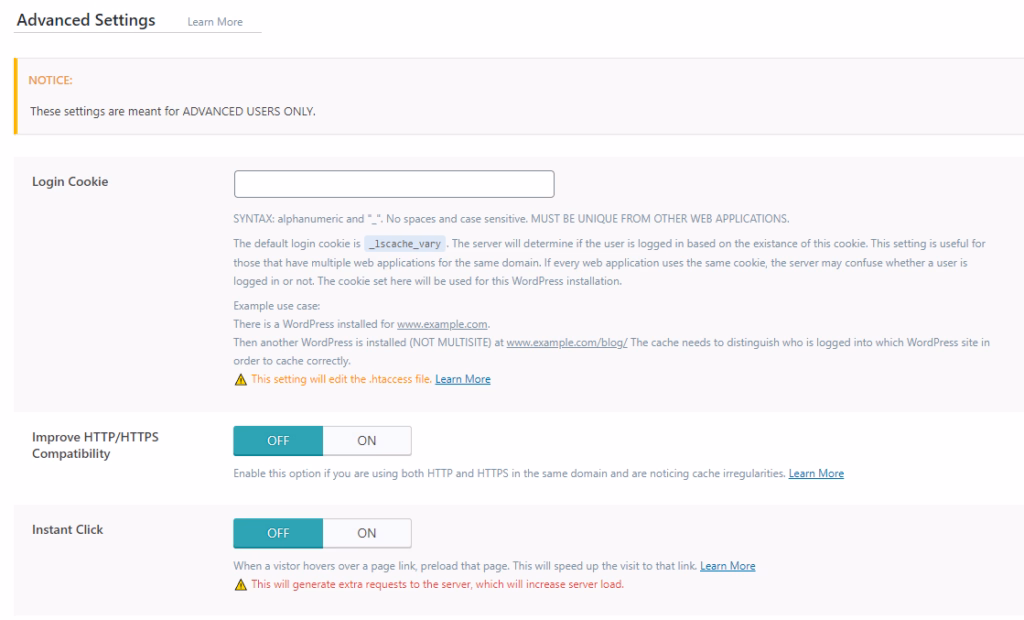Set Improve HTTP/HTTPS Compatibility to OFF
The width and height of the screenshot is (1024, 620).
coord(278,441)
